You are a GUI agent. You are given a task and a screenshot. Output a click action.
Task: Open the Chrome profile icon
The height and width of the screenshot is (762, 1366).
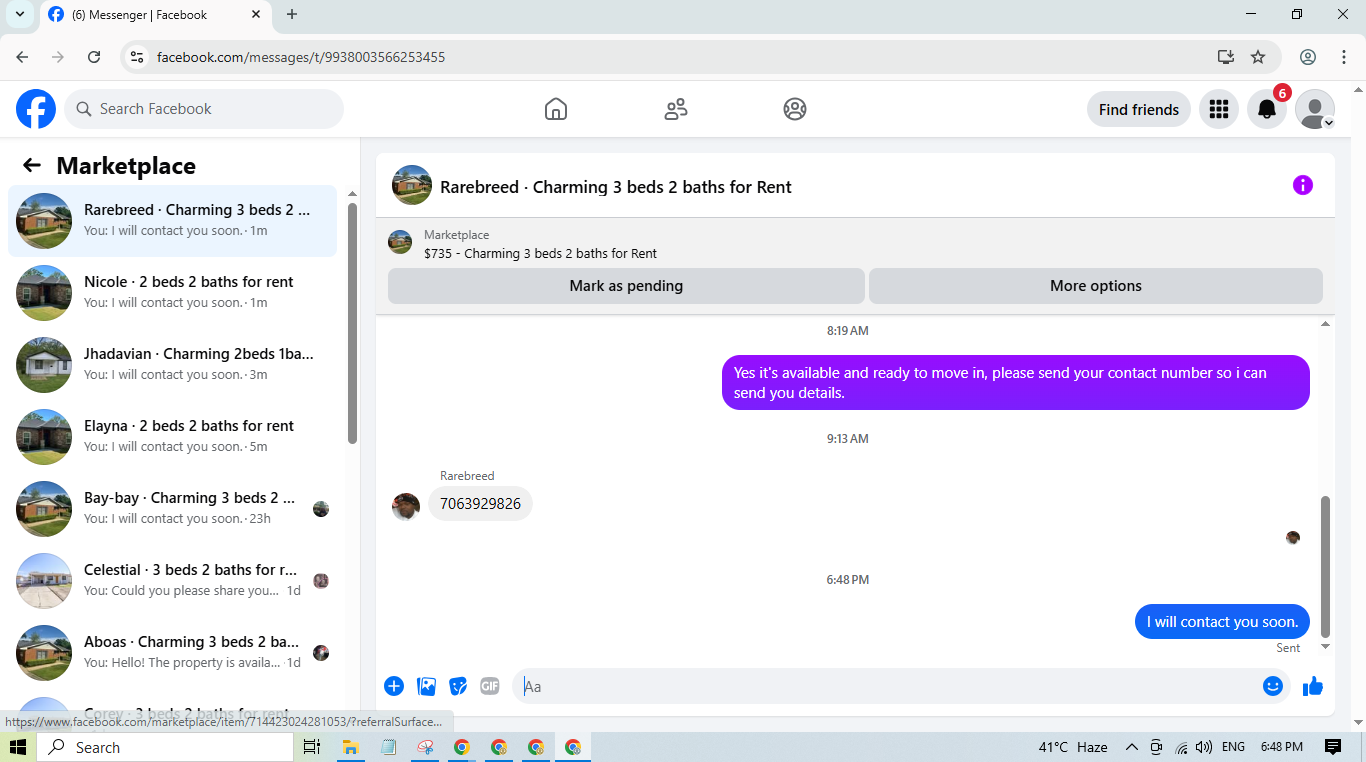1308,57
